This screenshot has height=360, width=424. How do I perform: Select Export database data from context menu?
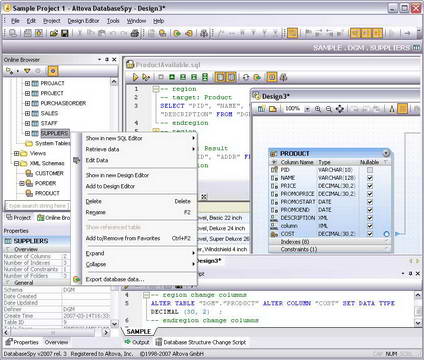tap(115, 279)
